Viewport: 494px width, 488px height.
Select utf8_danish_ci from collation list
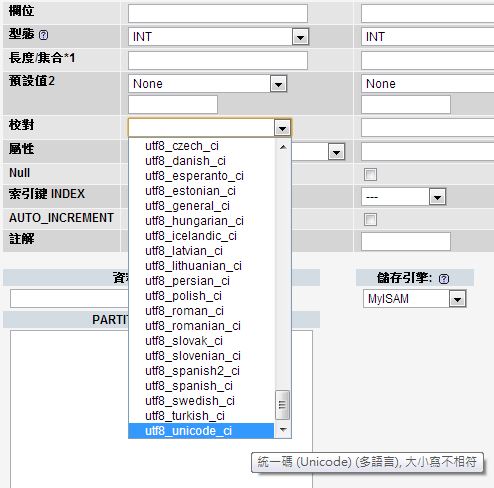(x=201, y=161)
